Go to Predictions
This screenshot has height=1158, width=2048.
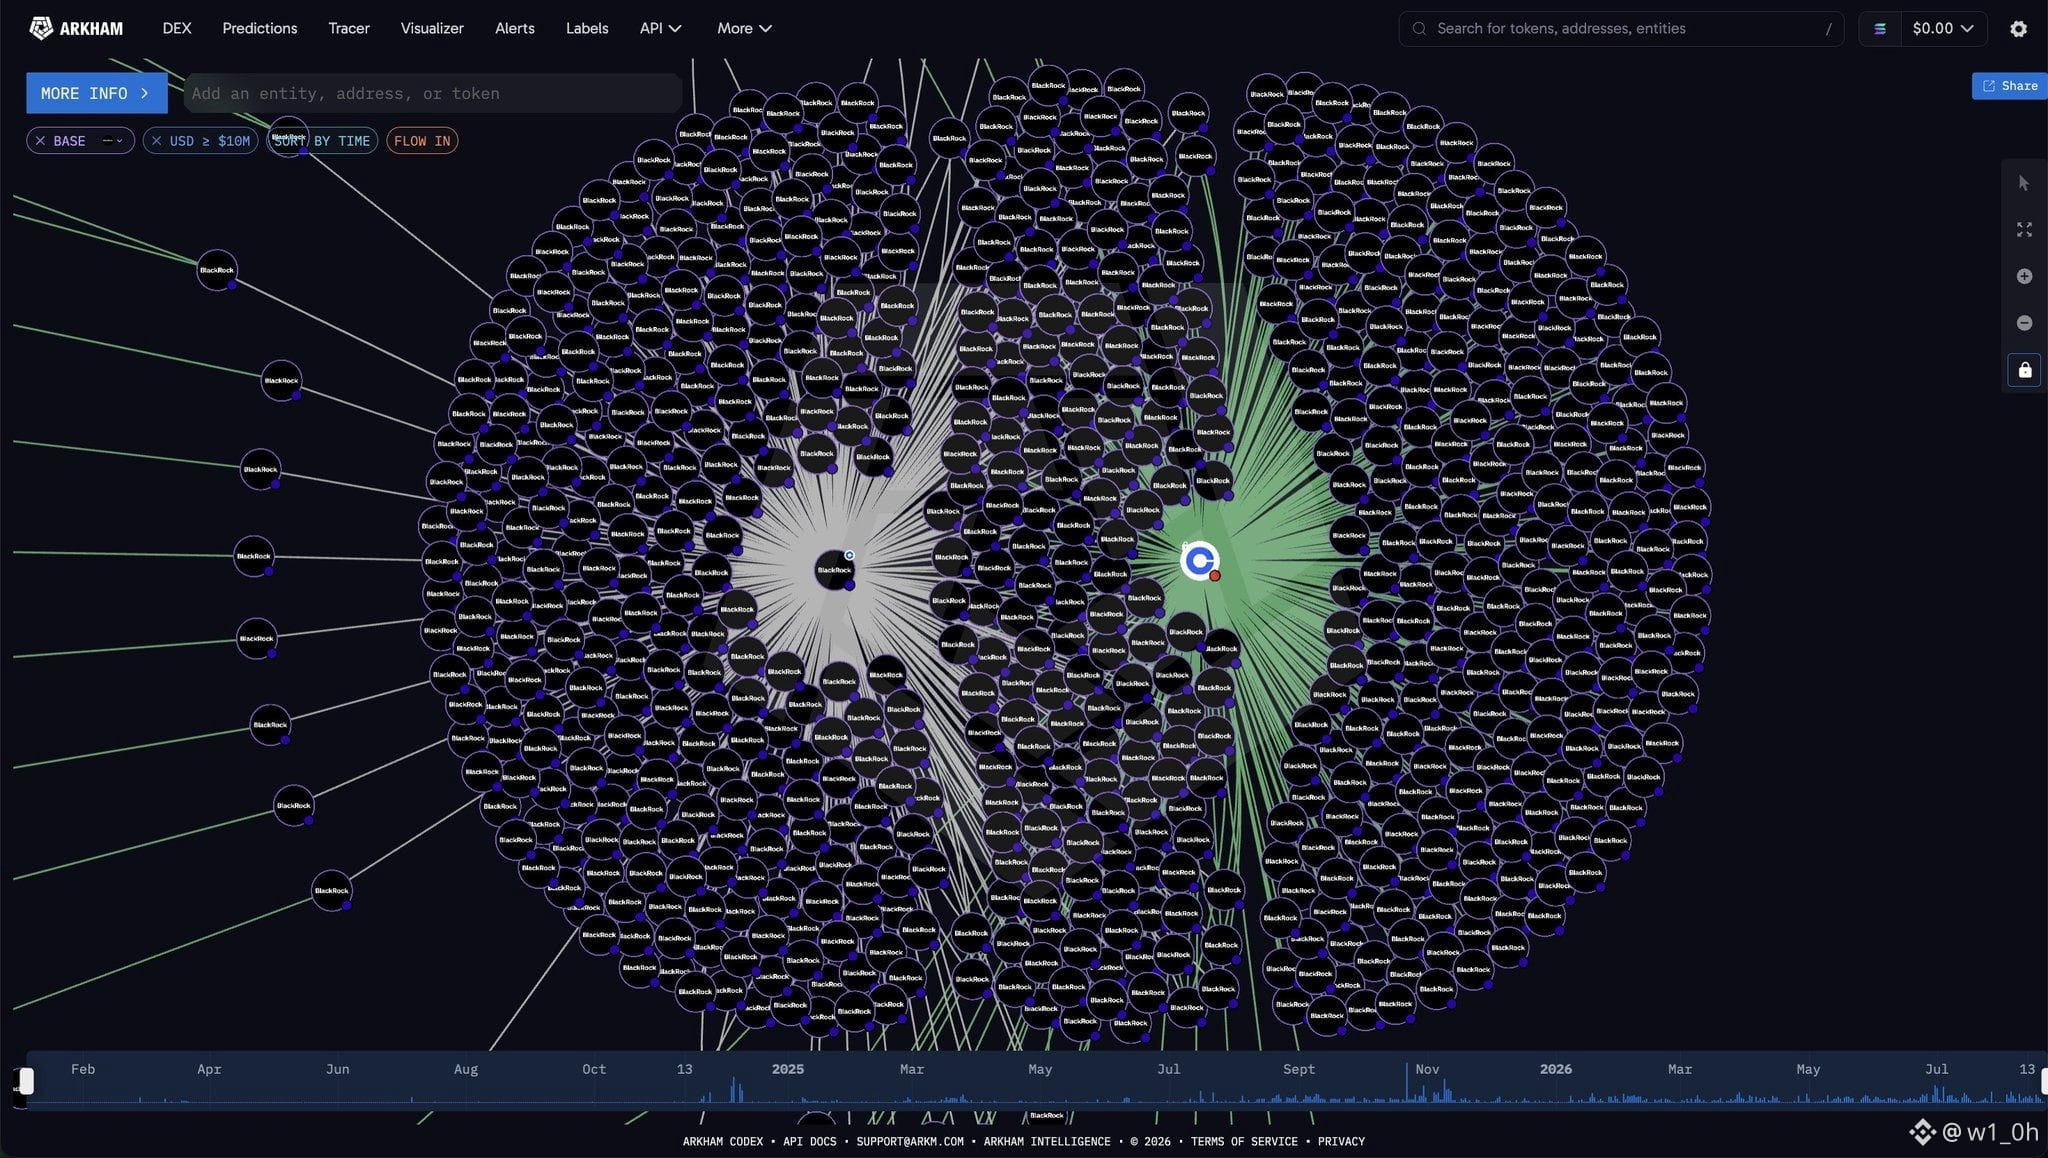click(260, 28)
